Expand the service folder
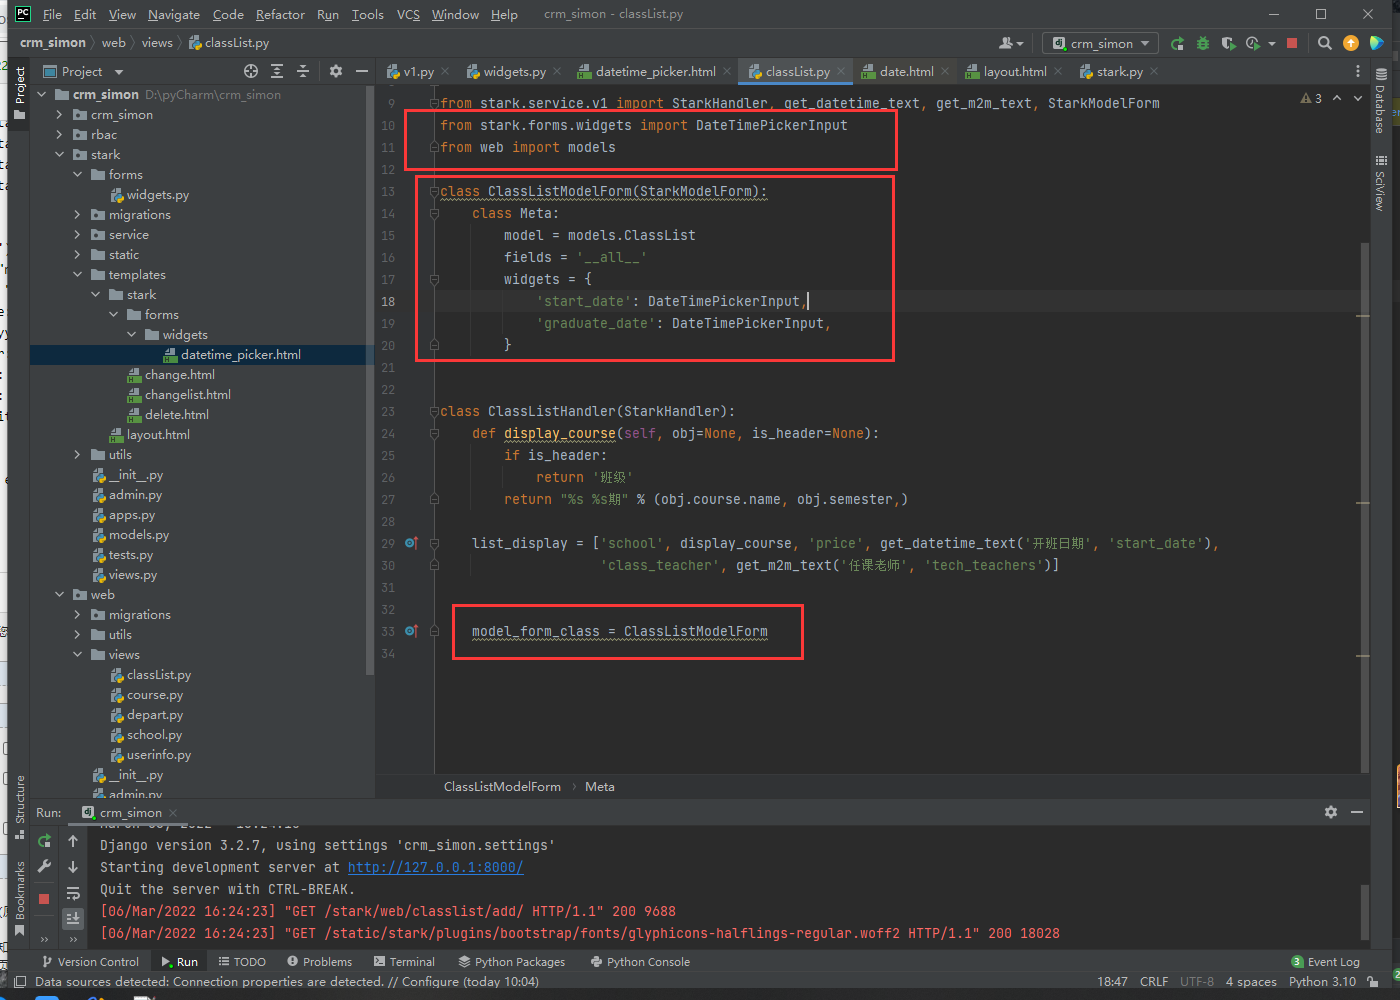 [78, 234]
